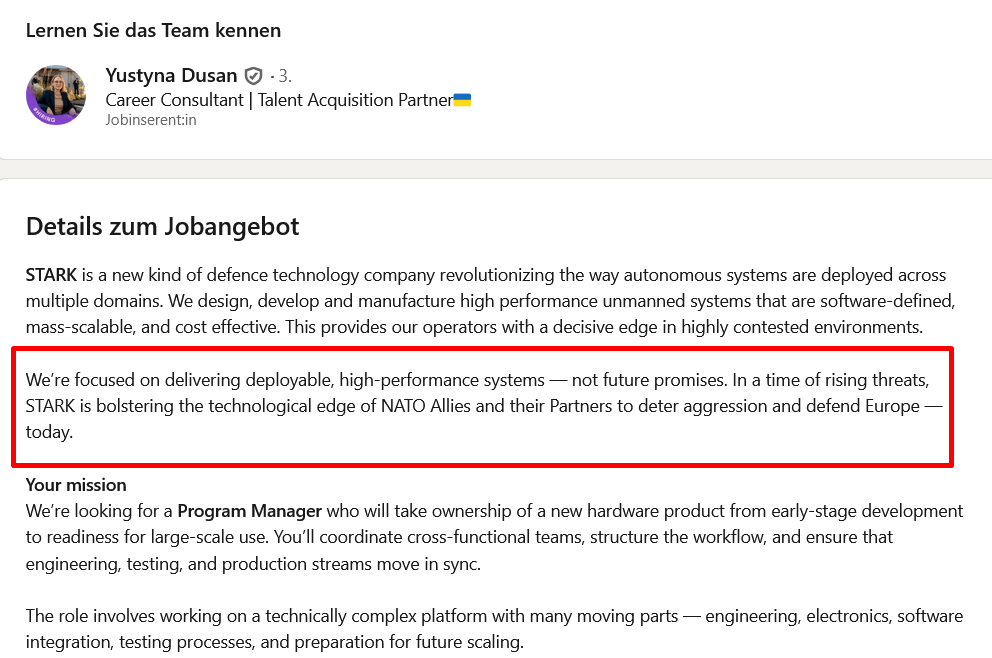Click the Ukraine flag emoji in the headline
The height and width of the screenshot is (658, 992).
462,100
